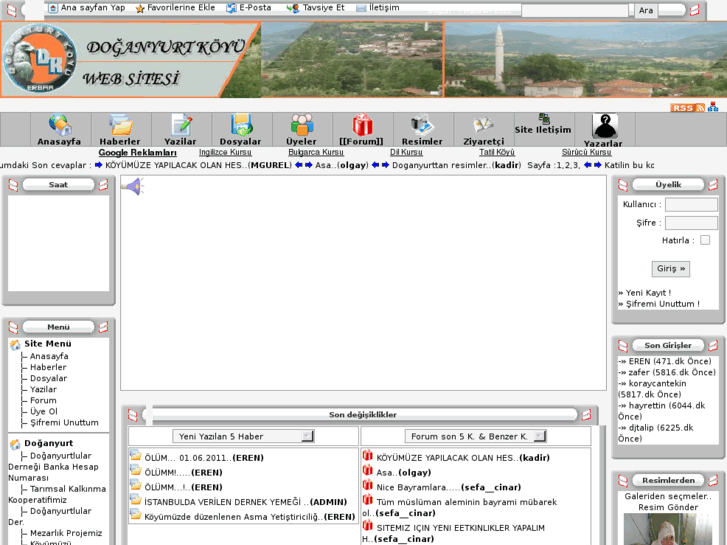Select Dosyalar in the Site Menü tree
Screen dimensions: 727x545
point(49,378)
